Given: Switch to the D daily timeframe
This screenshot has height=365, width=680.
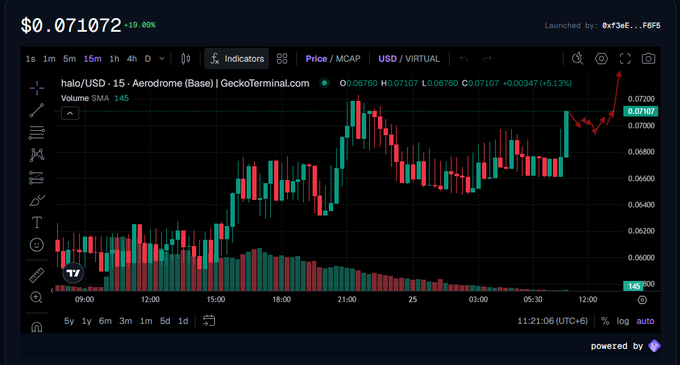Looking at the screenshot, I should coord(148,59).
